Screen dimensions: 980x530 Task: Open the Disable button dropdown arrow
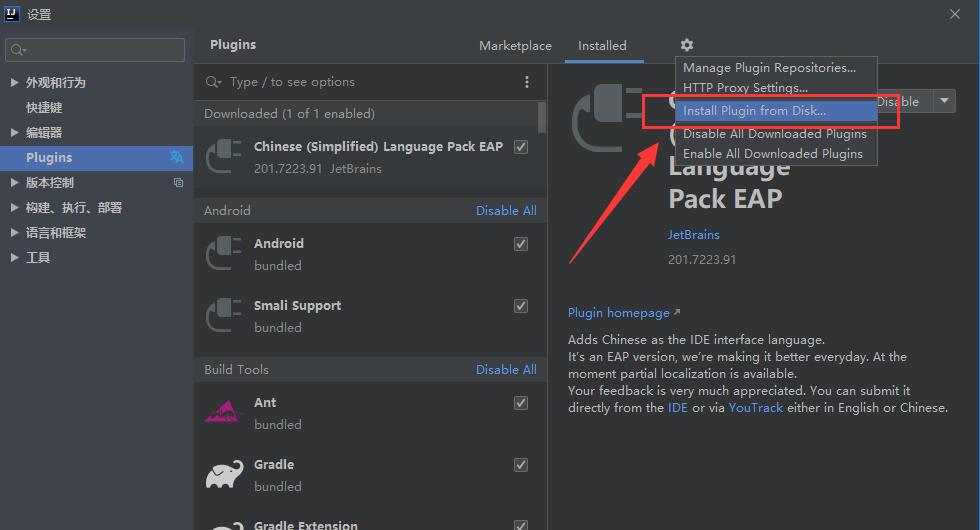tap(944, 101)
